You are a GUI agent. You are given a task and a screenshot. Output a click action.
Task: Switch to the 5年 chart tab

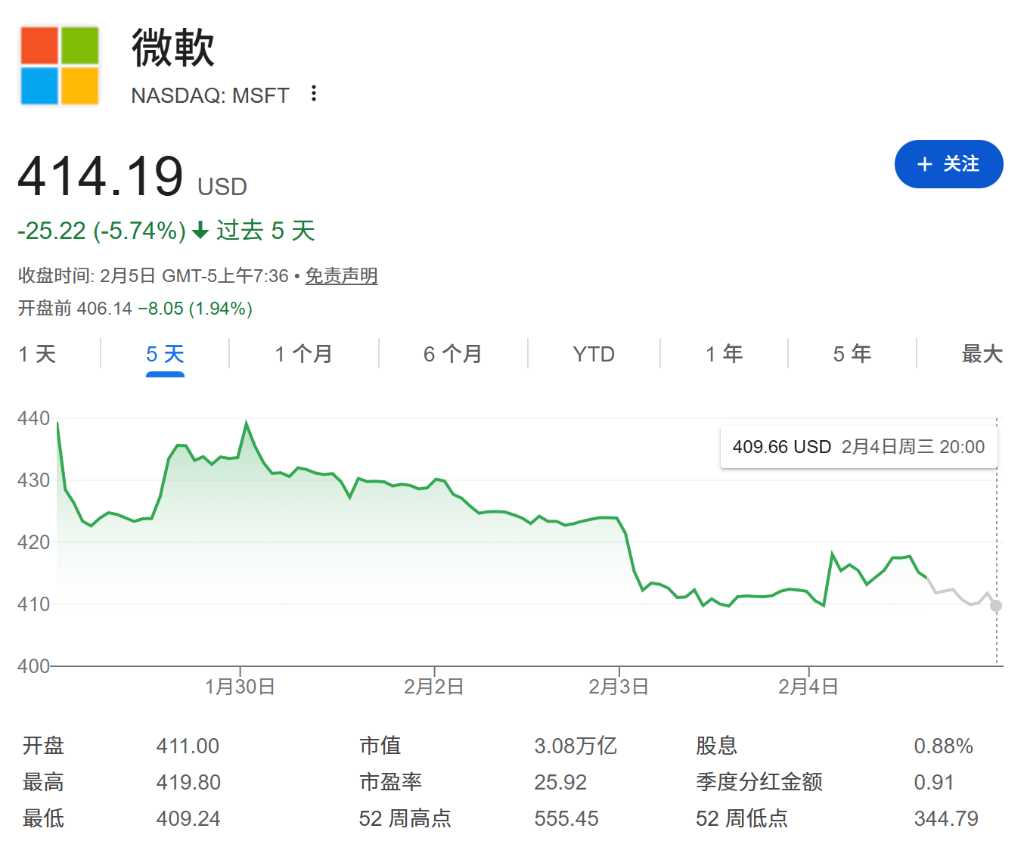[x=851, y=353]
